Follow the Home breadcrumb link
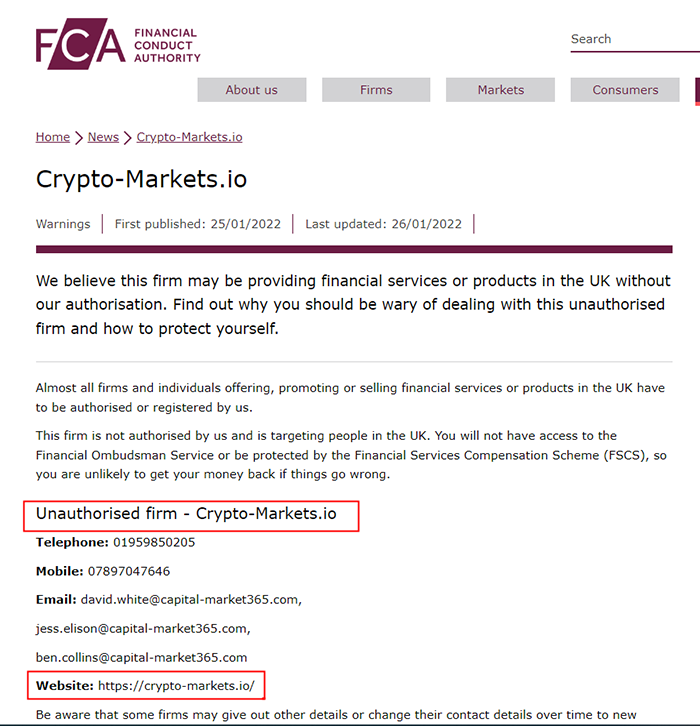Screen dimensions: 700x726 [x=53, y=137]
